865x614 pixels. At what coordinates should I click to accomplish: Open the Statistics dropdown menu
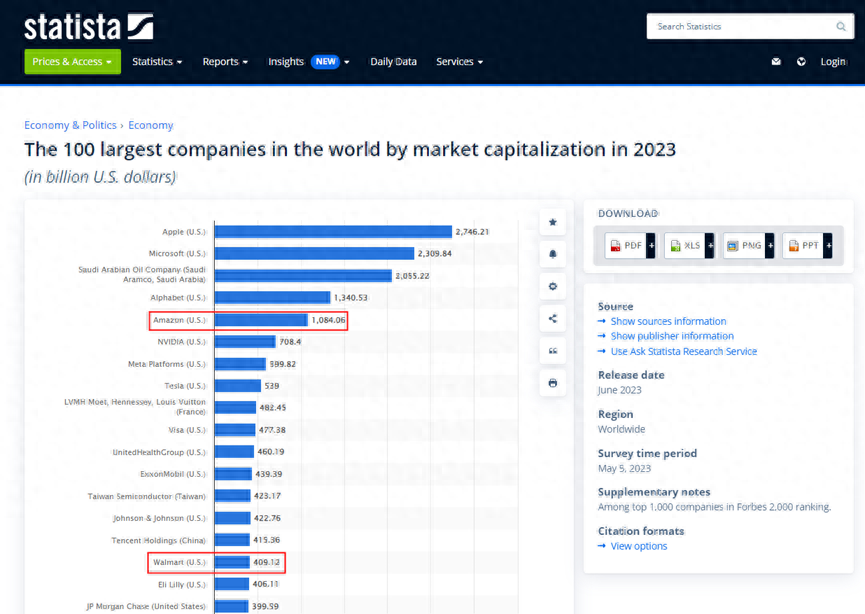(157, 62)
